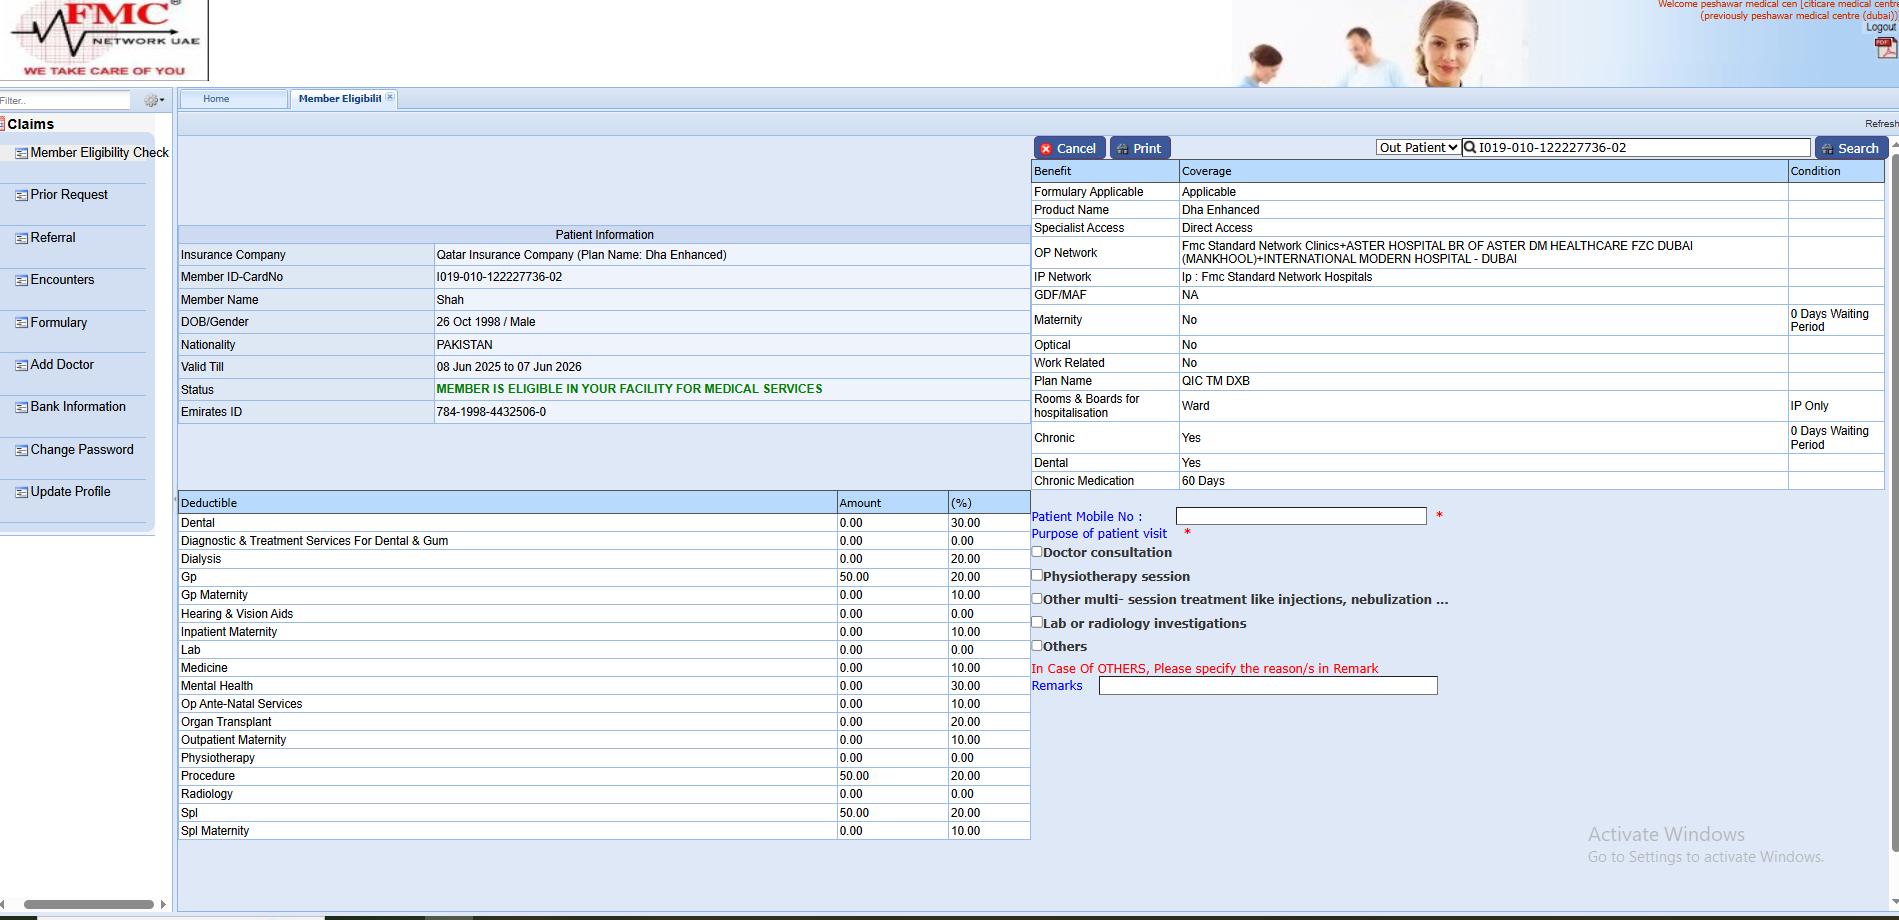1899x920 pixels.
Task: Click the Add Doctor sidebar icon
Action: [x=21, y=366]
